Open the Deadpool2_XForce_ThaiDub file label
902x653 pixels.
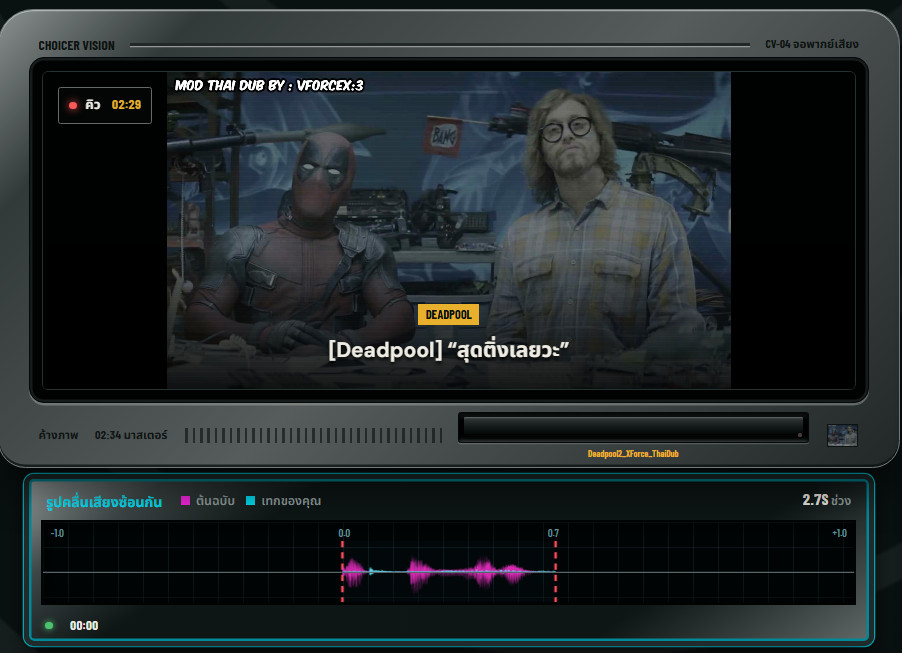tap(633, 454)
